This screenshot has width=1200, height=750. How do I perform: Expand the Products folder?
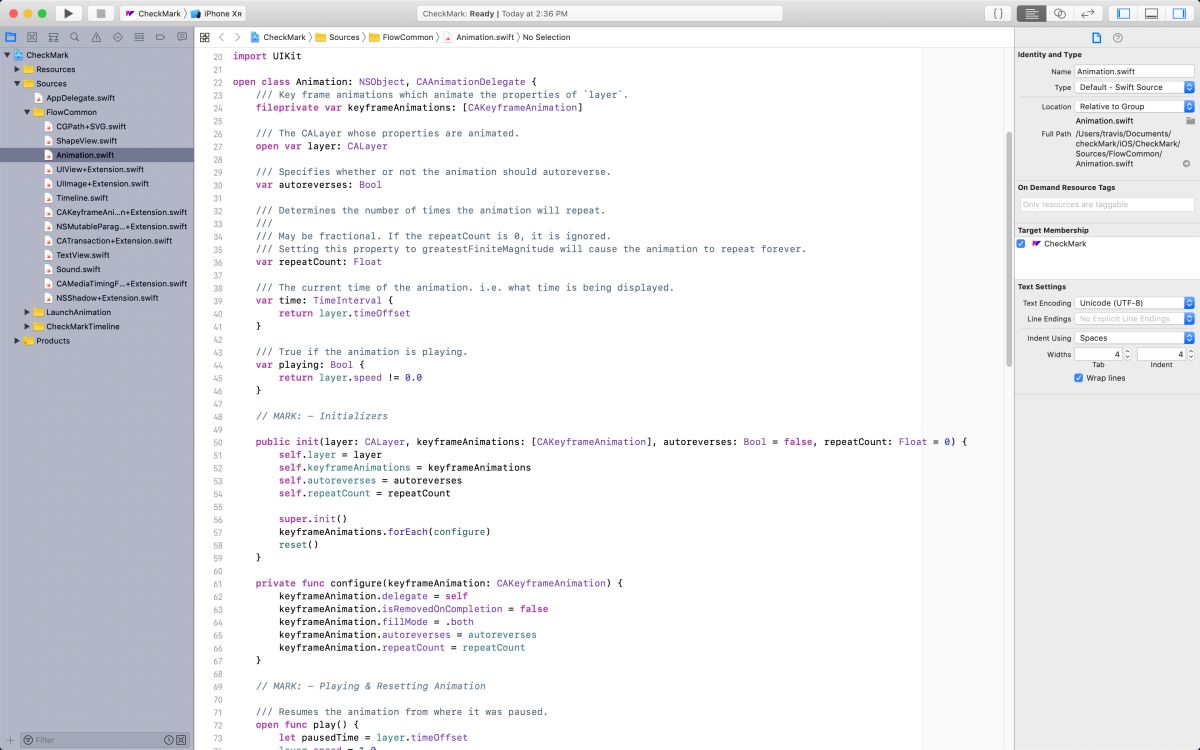coord(17,341)
